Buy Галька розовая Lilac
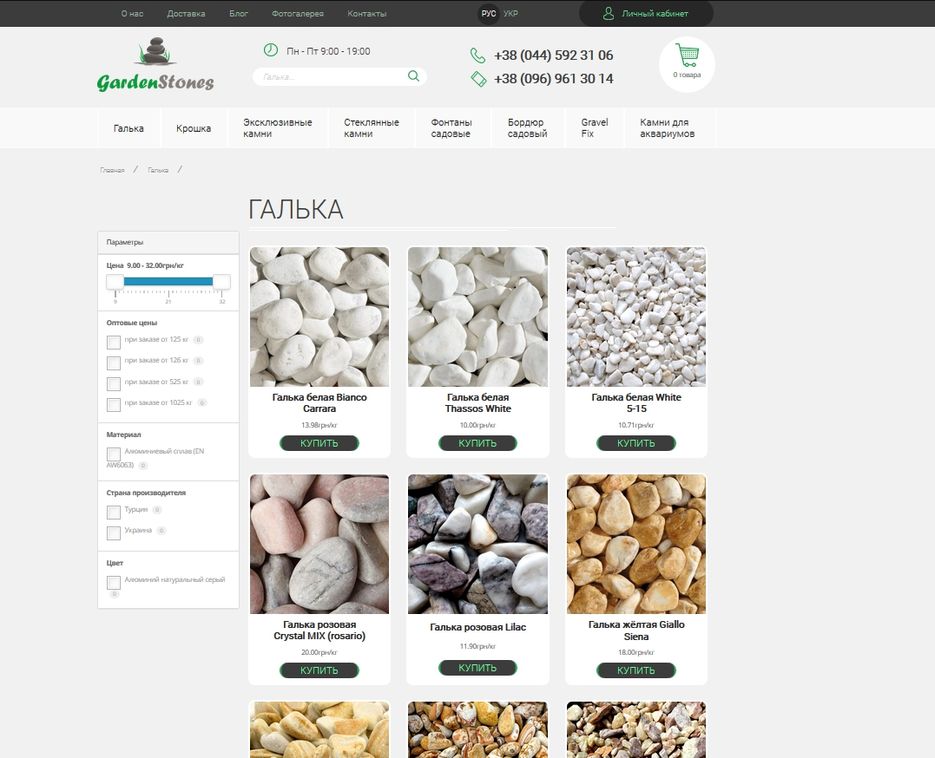 [478, 668]
